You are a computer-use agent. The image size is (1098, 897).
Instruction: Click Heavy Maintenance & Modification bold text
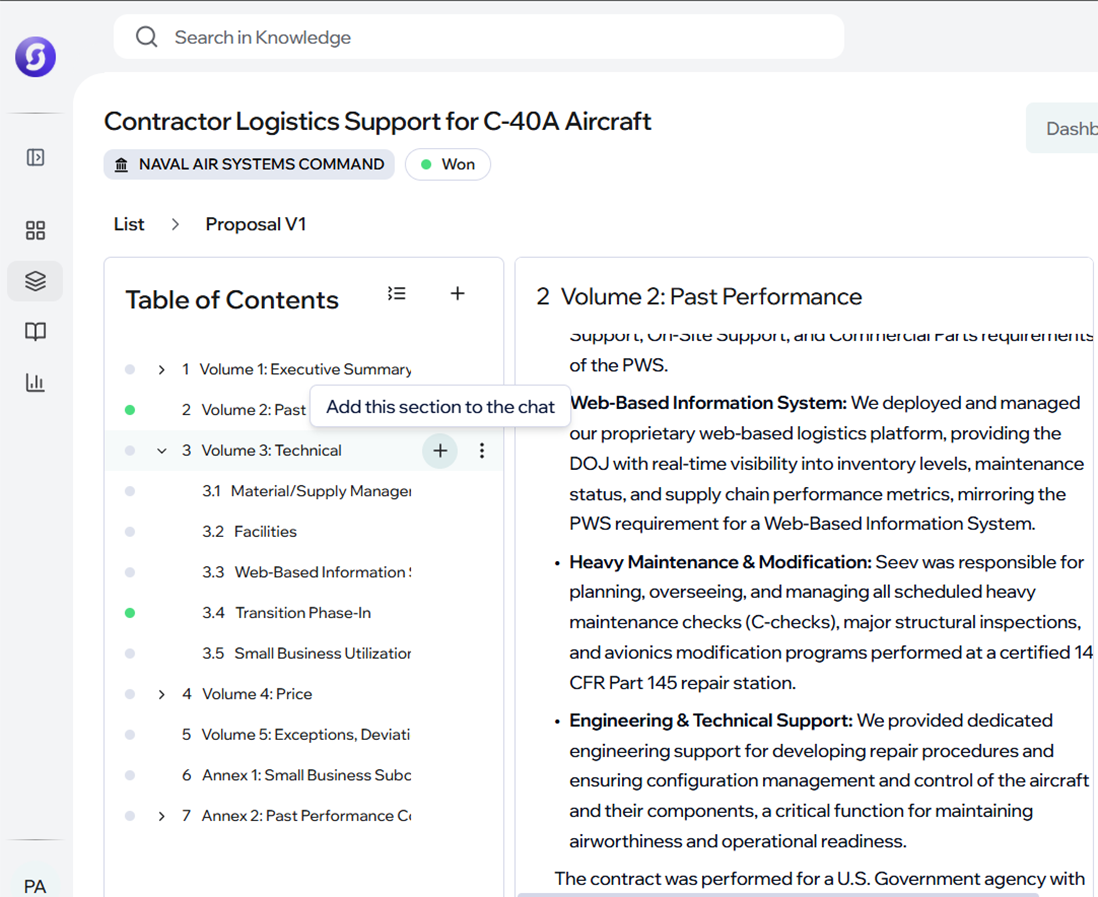tap(720, 562)
